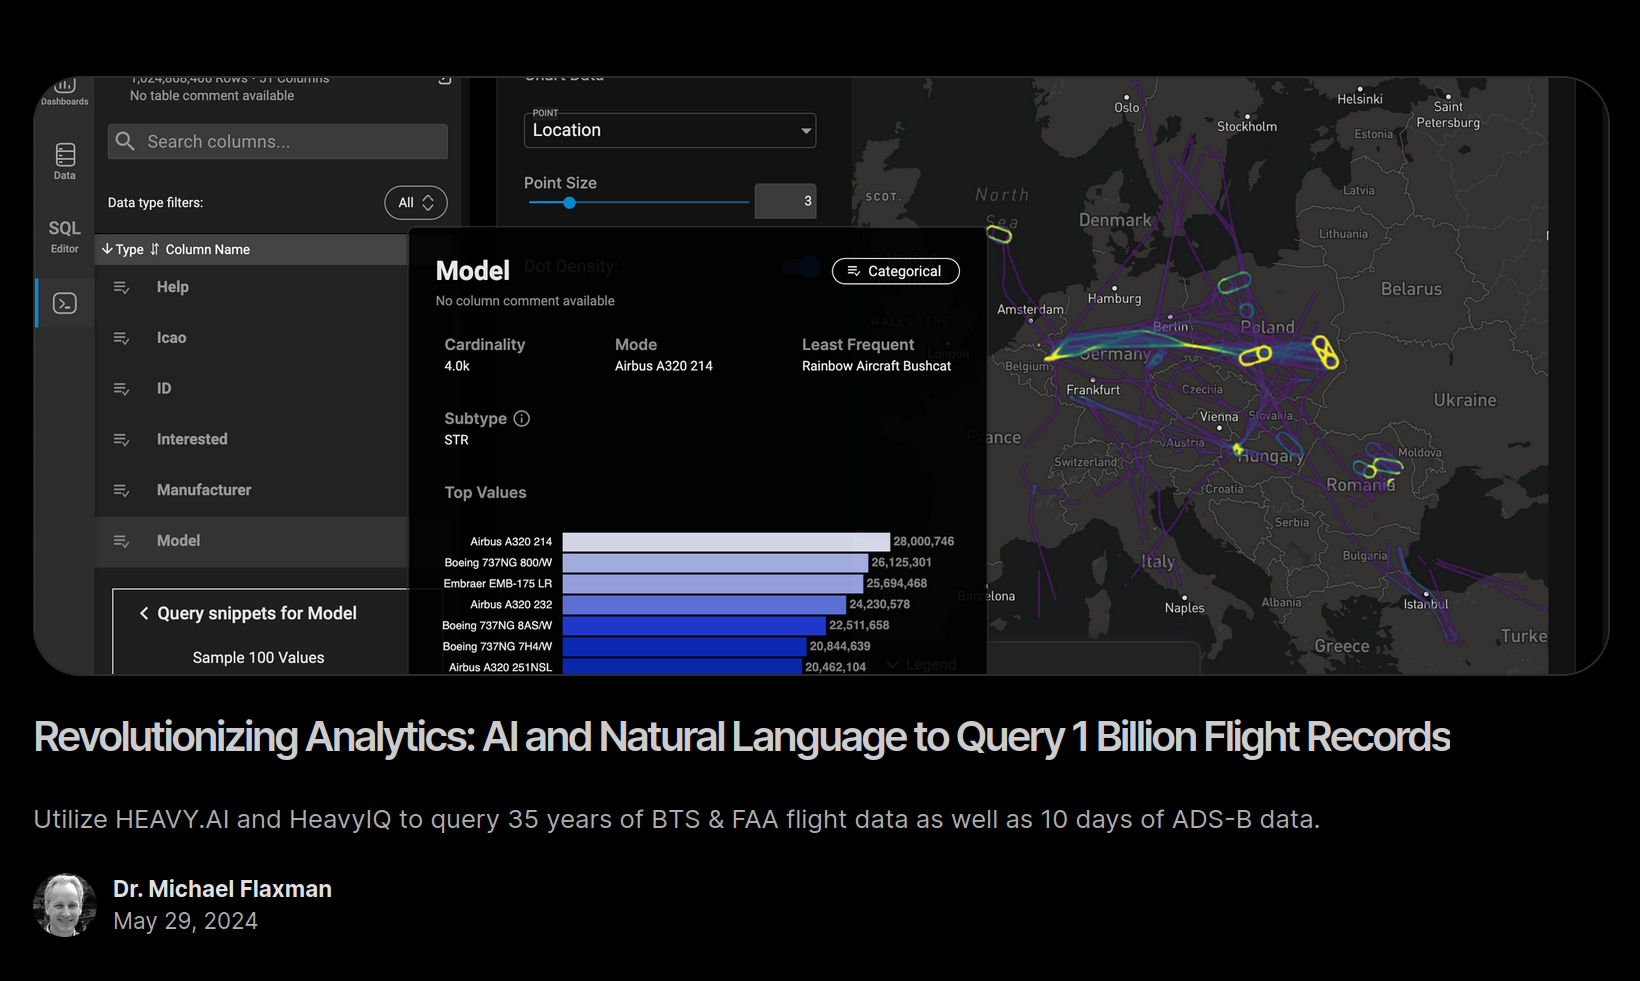Collapse Query snippets for Model chevron
Viewport: 1640px width, 981px height.
click(144, 613)
